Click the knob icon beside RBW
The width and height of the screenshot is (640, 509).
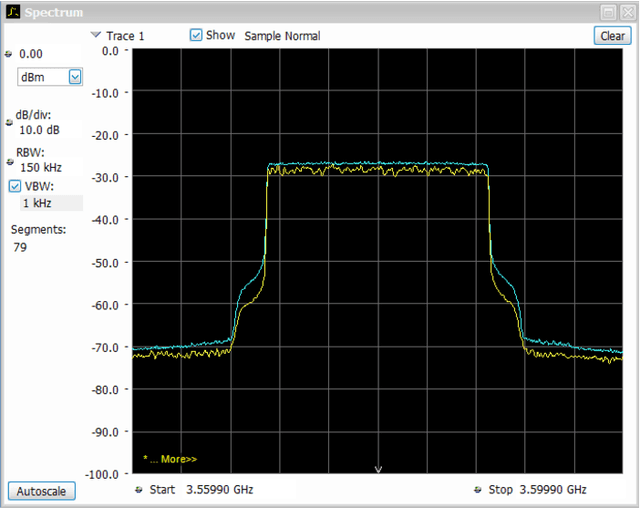[x=9, y=162]
